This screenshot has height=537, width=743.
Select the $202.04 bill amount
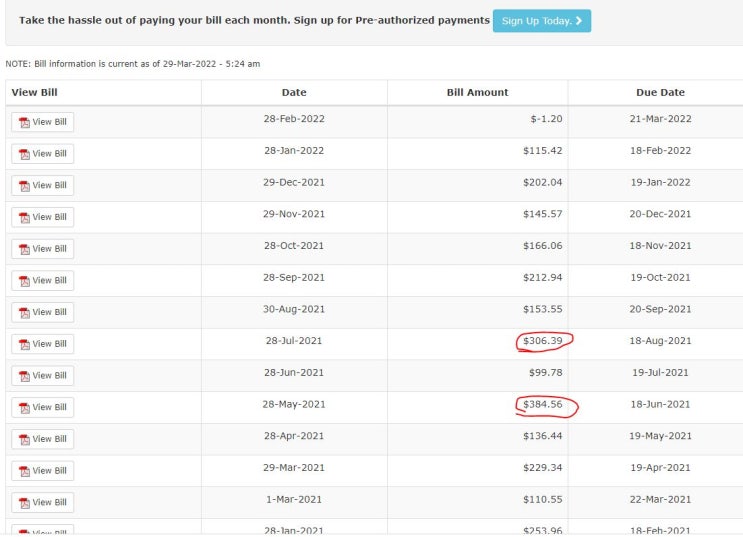tap(543, 182)
